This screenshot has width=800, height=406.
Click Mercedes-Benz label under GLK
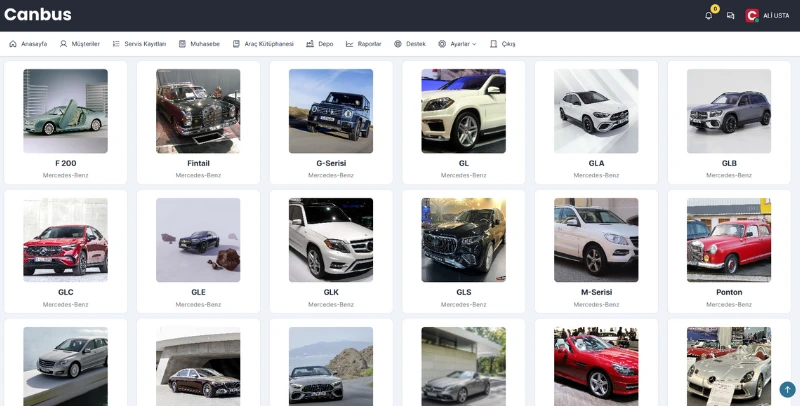coord(331,304)
